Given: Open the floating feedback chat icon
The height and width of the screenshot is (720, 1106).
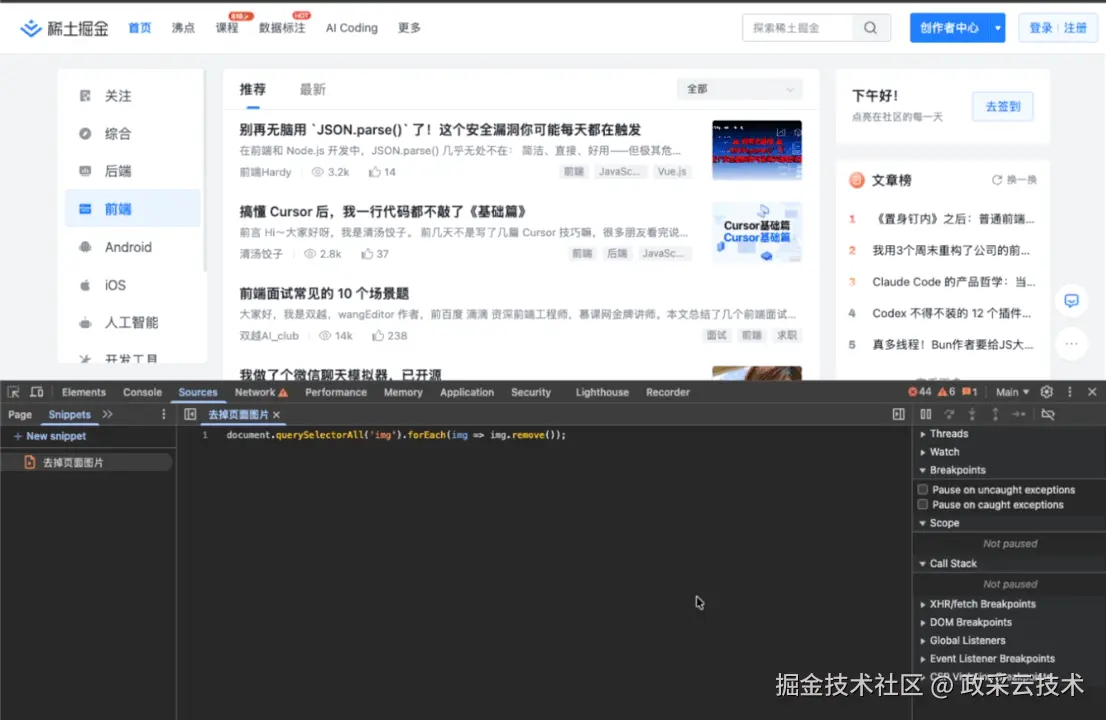Looking at the screenshot, I should coord(1071,301).
